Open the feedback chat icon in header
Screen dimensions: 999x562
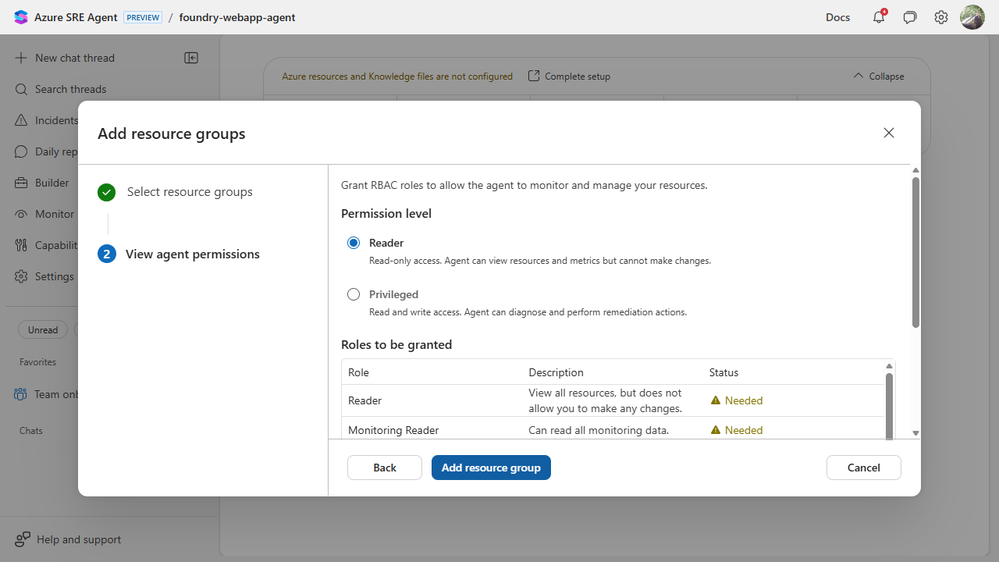coord(910,17)
